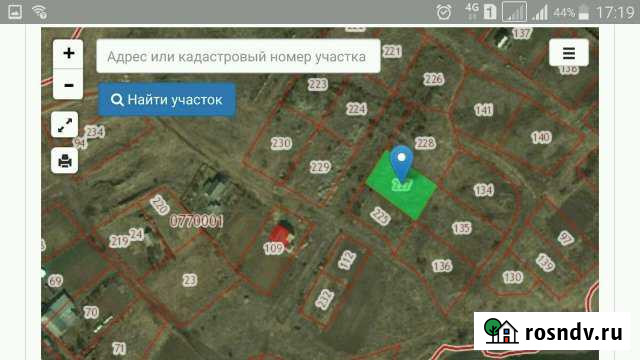Select parcel labeled 228
This screenshot has height=360, width=640.
[425, 143]
